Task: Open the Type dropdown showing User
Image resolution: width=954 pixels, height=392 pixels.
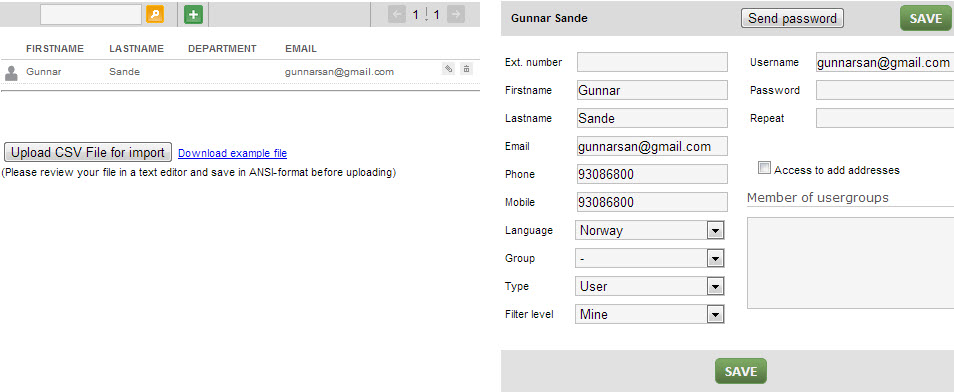Action: (x=650, y=287)
